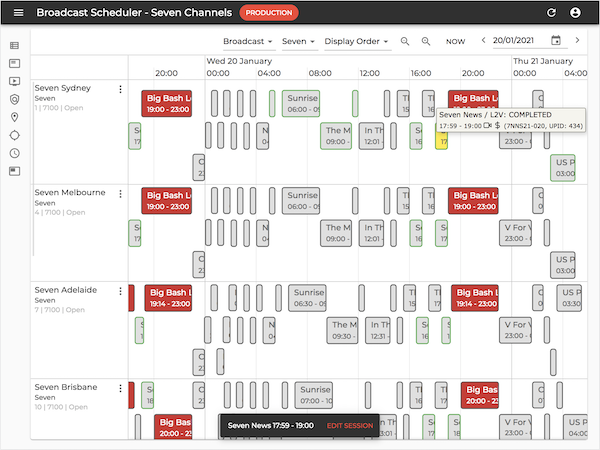Viewport: 600px width, 450px height.
Task: Open Seven Adelaide channel options menu
Action: tap(120, 291)
